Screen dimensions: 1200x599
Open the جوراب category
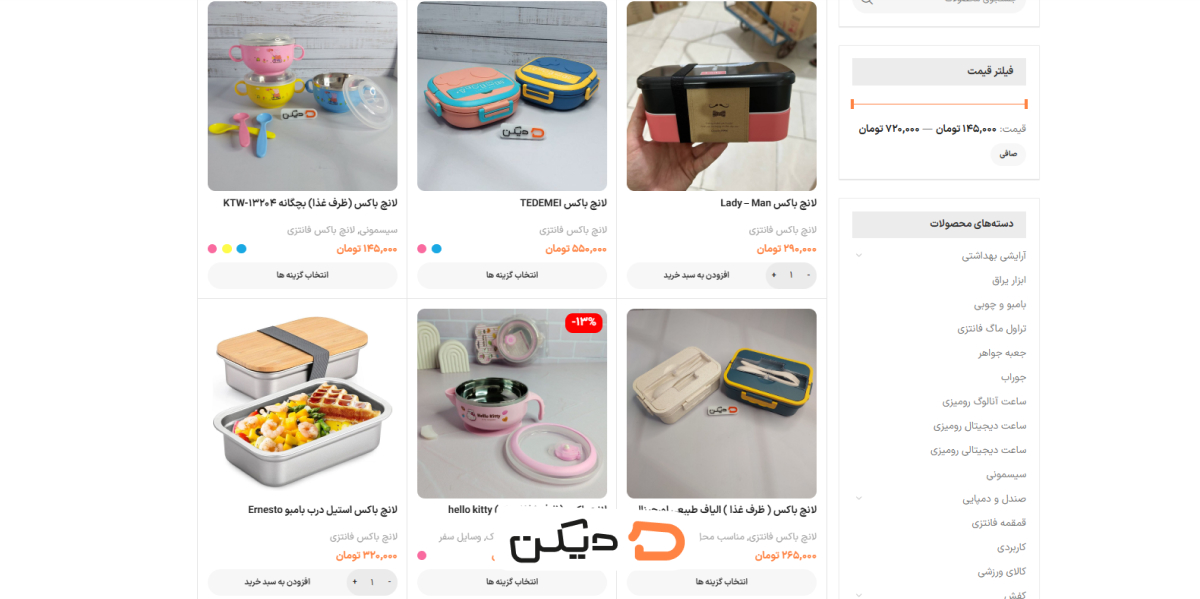coord(1013,377)
